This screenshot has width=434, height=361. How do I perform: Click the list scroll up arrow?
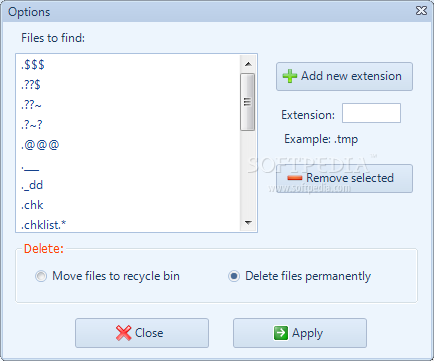(x=248, y=64)
